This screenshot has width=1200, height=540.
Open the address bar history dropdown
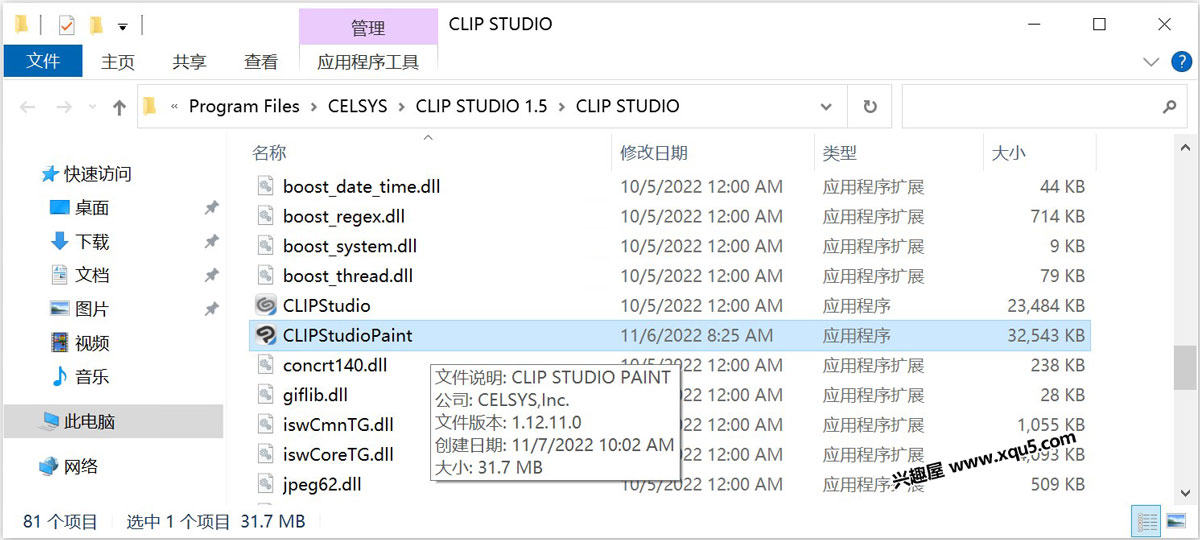click(x=827, y=107)
